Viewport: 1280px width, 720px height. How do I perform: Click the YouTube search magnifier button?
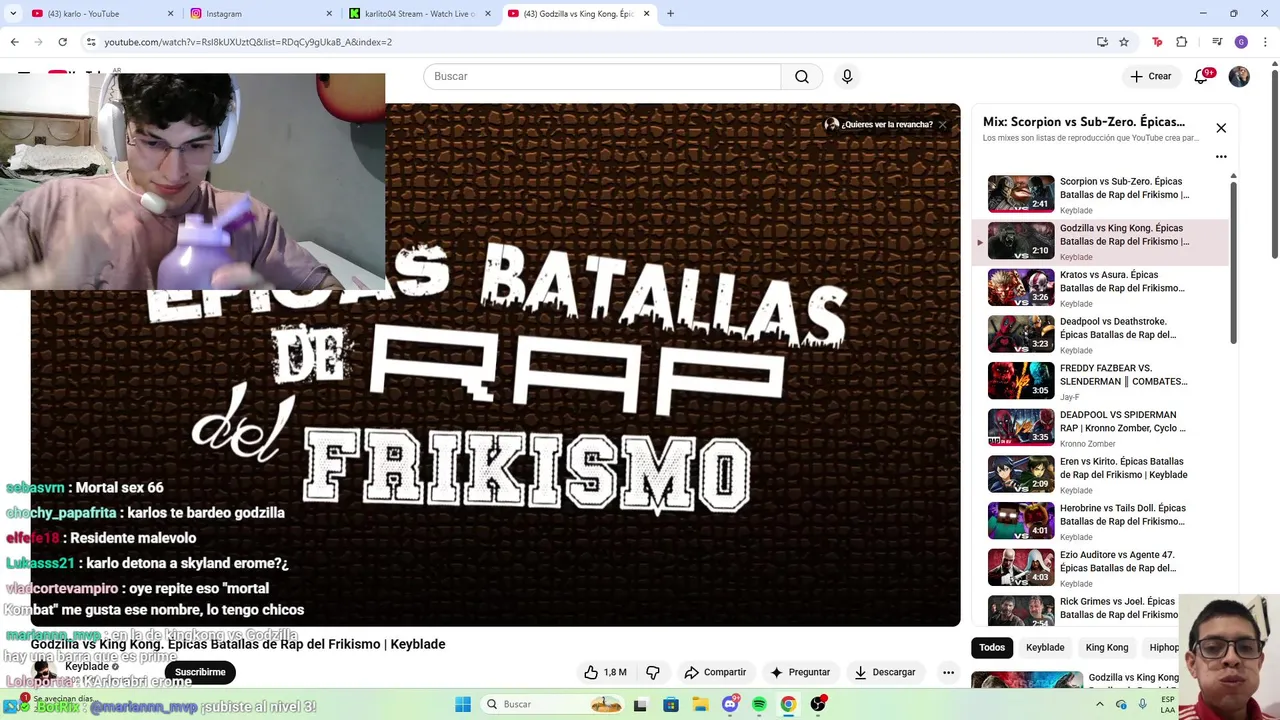click(x=802, y=76)
